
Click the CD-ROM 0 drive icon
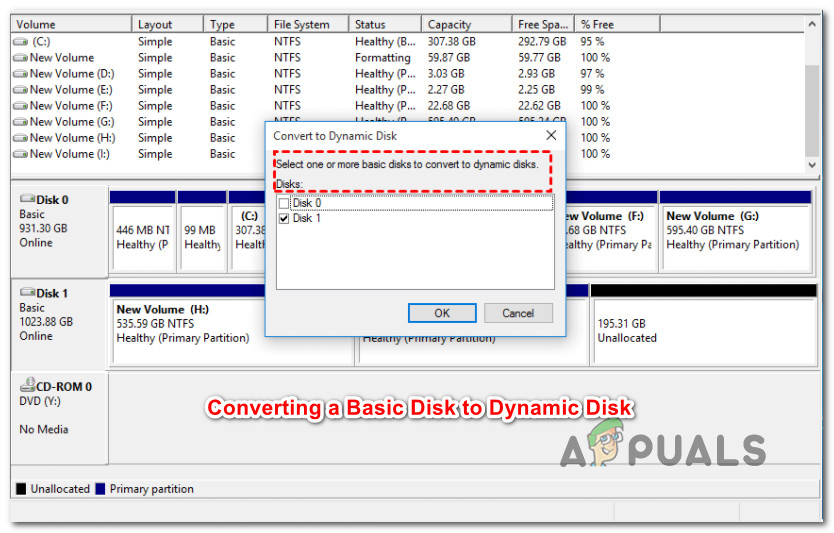point(28,385)
